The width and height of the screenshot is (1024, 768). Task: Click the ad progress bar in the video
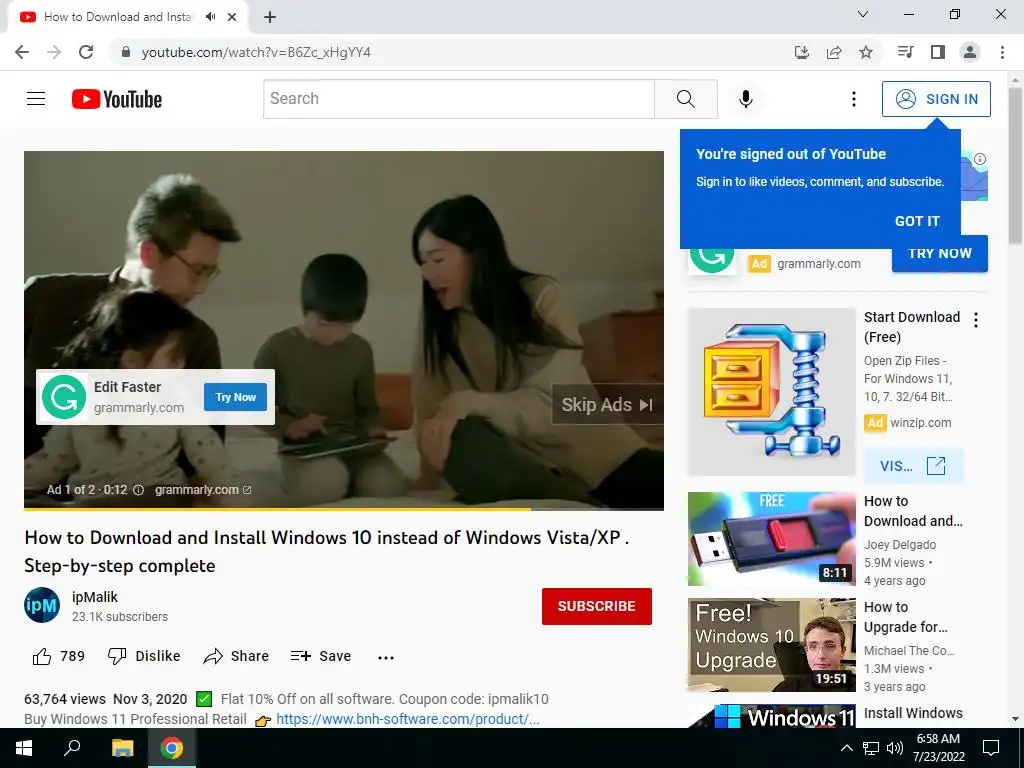point(344,509)
